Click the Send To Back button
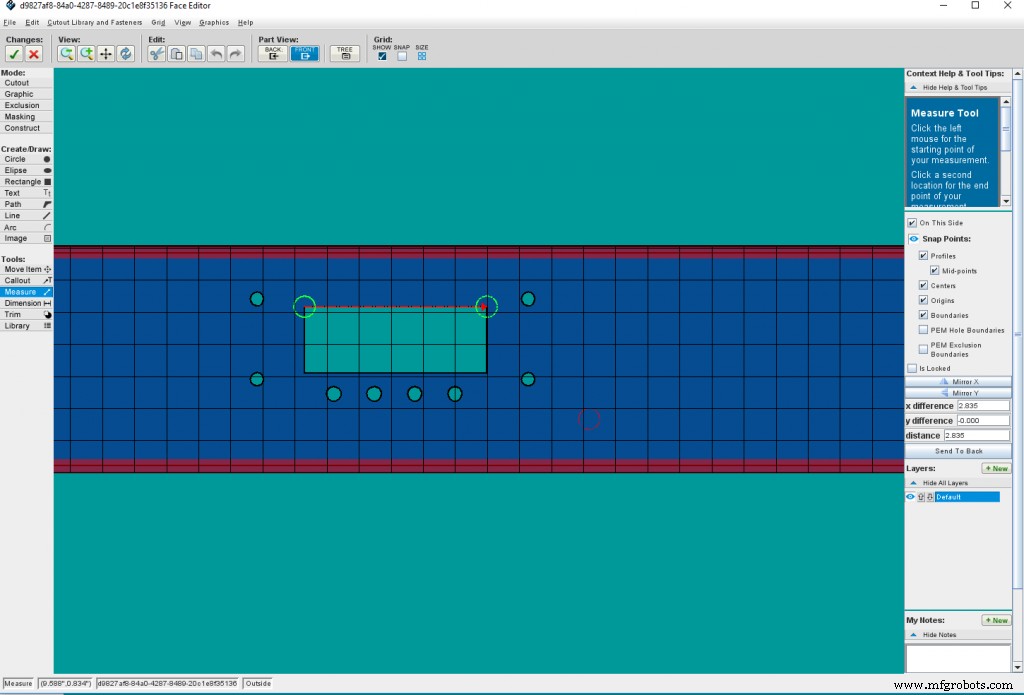1024x695 pixels. 958,451
